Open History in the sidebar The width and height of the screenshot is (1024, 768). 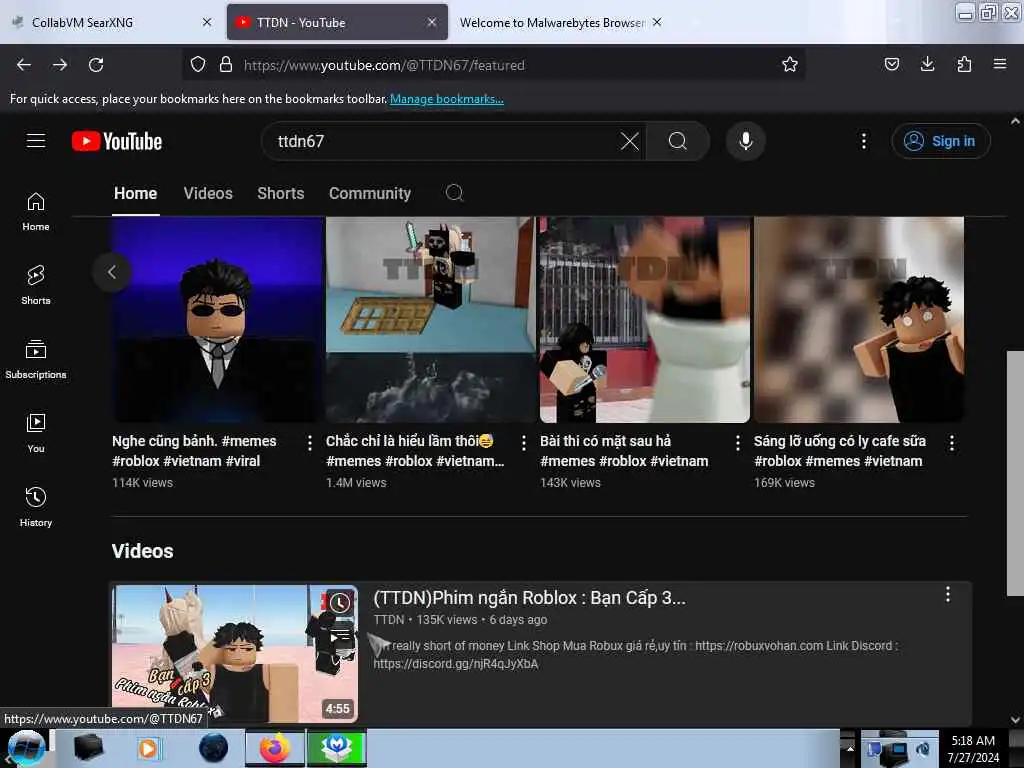[x=36, y=507]
